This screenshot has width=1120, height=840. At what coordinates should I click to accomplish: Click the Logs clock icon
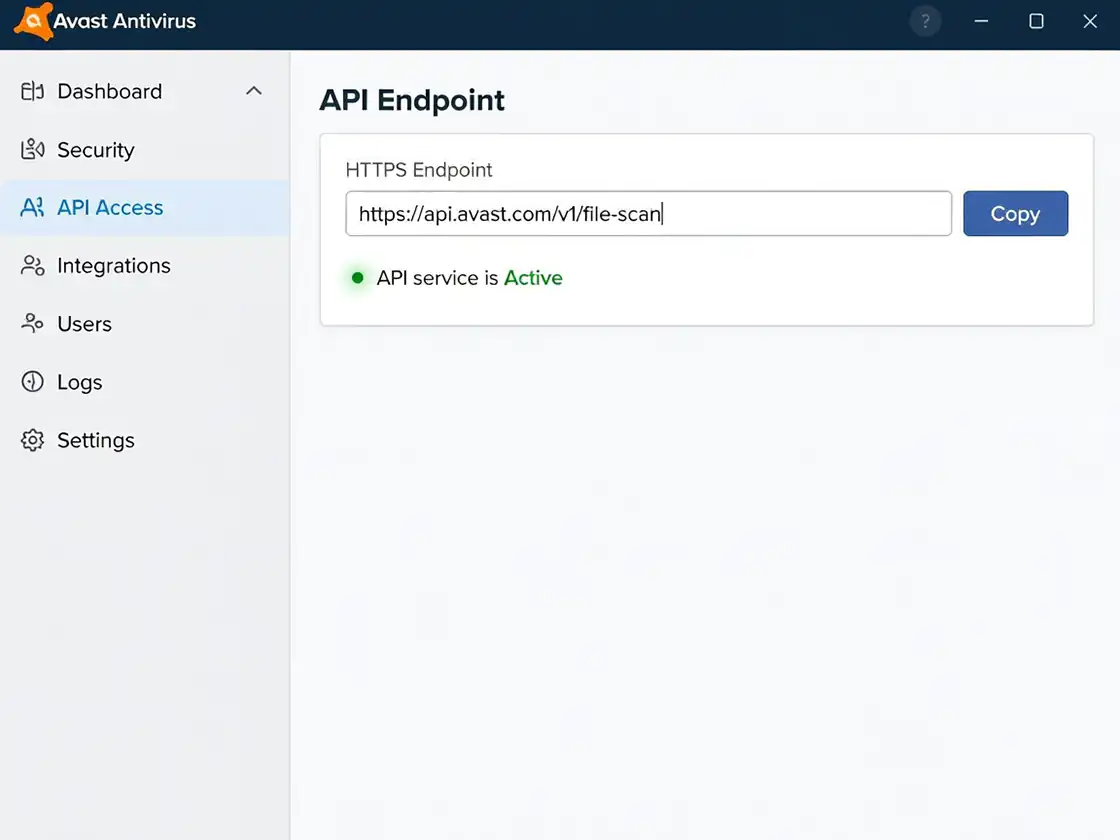point(32,382)
